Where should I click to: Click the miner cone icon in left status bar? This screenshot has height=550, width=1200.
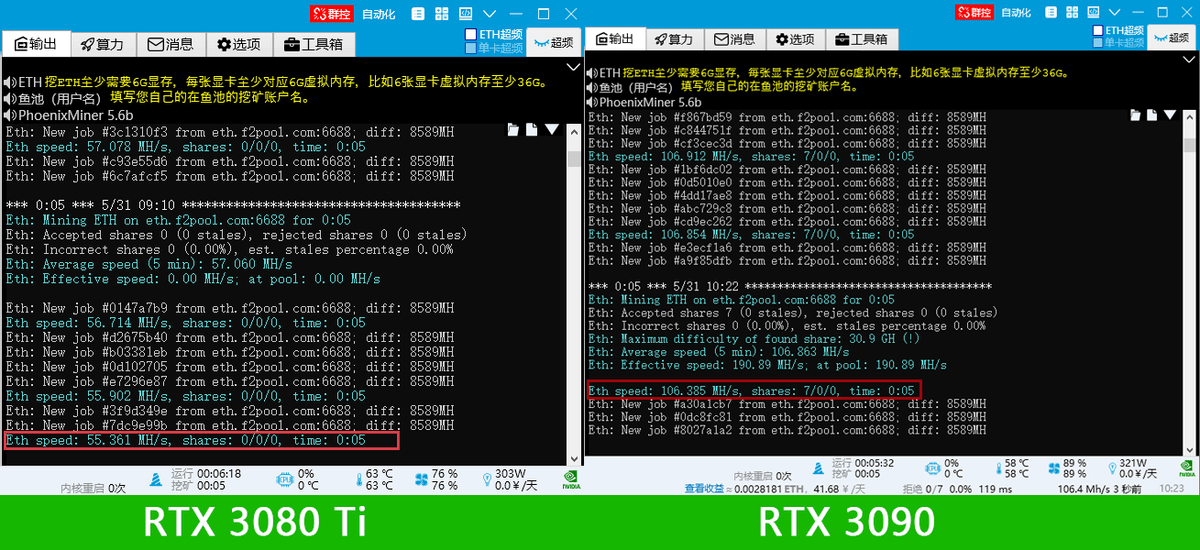pos(155,480)
